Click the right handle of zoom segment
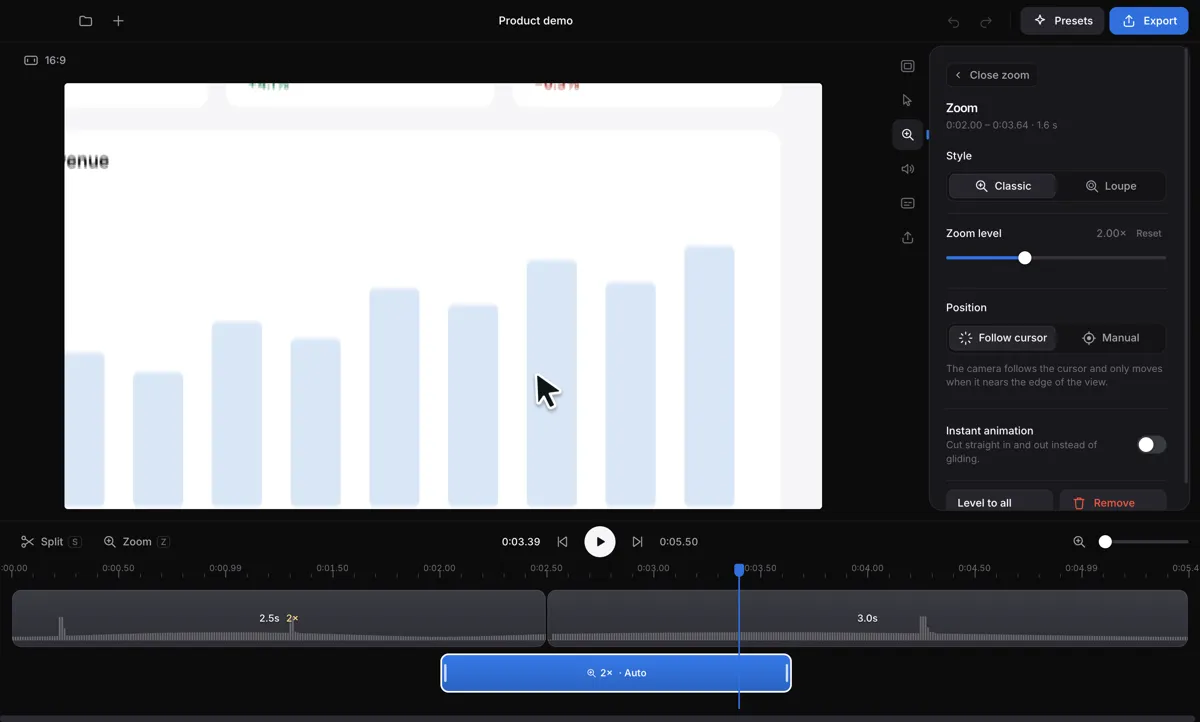The image size is (1200, 722). click(x=787, y=673)
